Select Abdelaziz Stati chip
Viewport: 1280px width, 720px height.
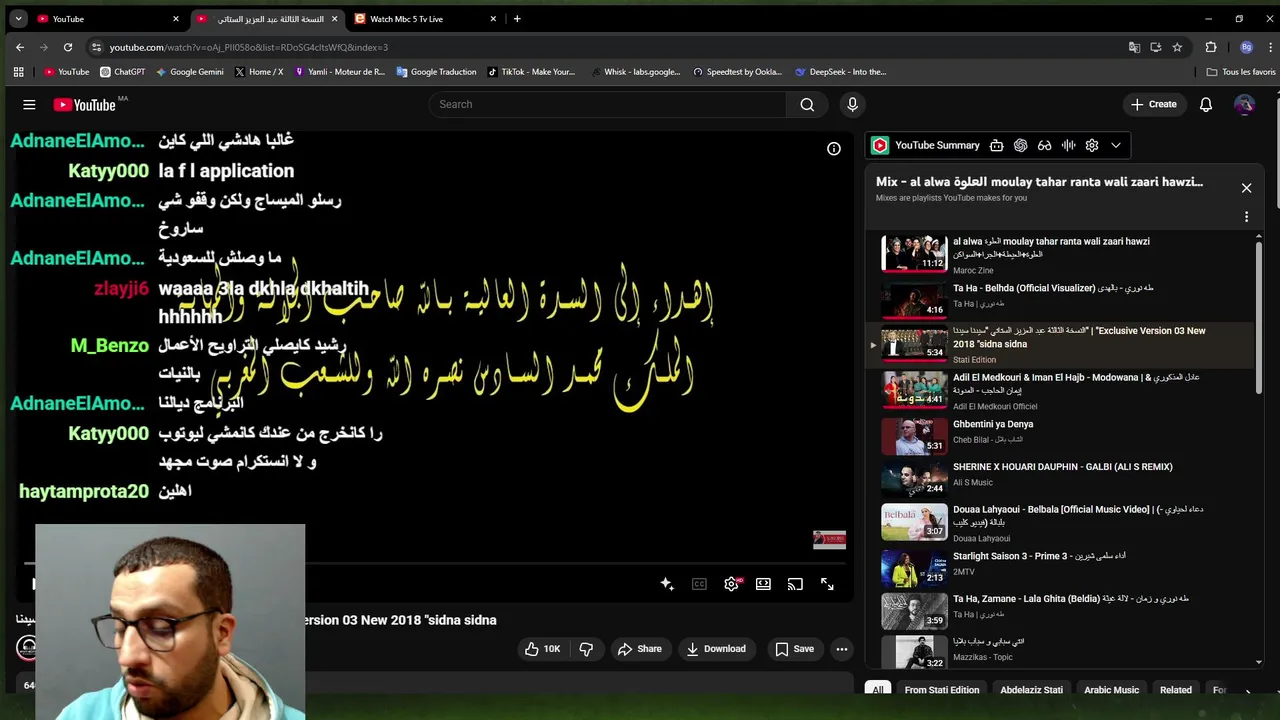[1031, 690]
